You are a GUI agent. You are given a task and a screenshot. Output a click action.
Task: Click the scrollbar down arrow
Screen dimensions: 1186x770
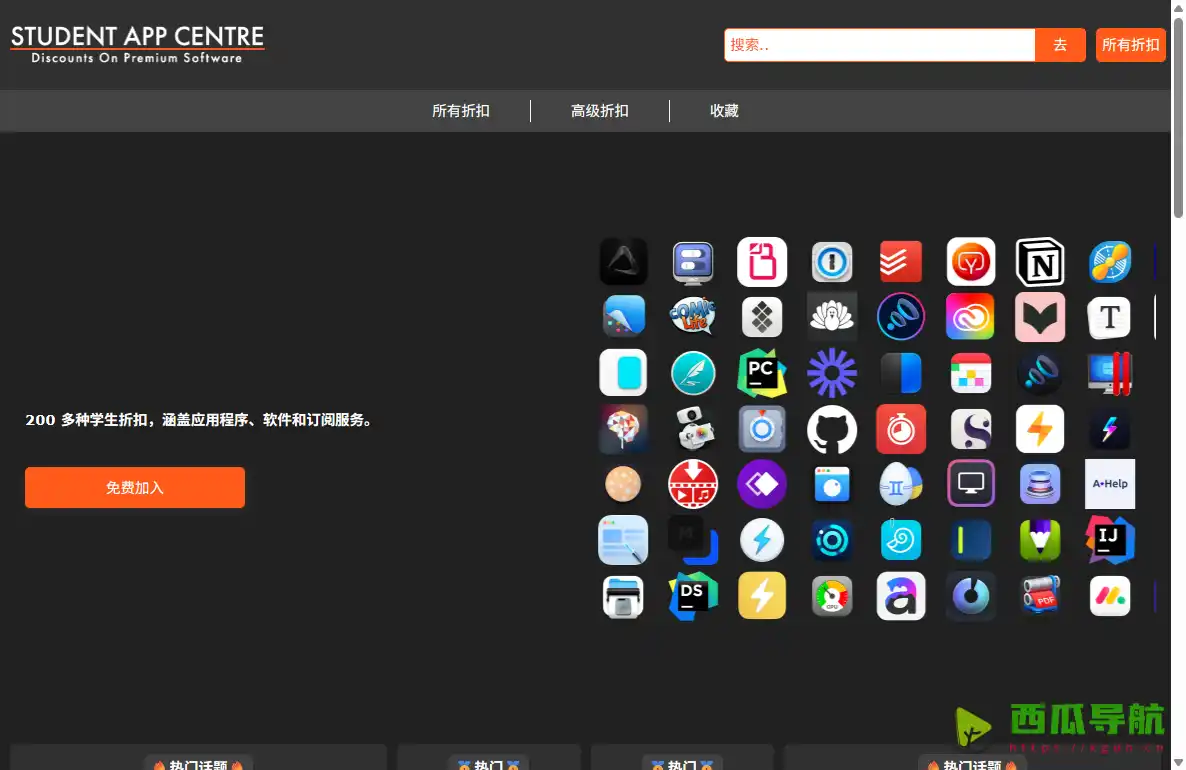[x=1178, y=762]
